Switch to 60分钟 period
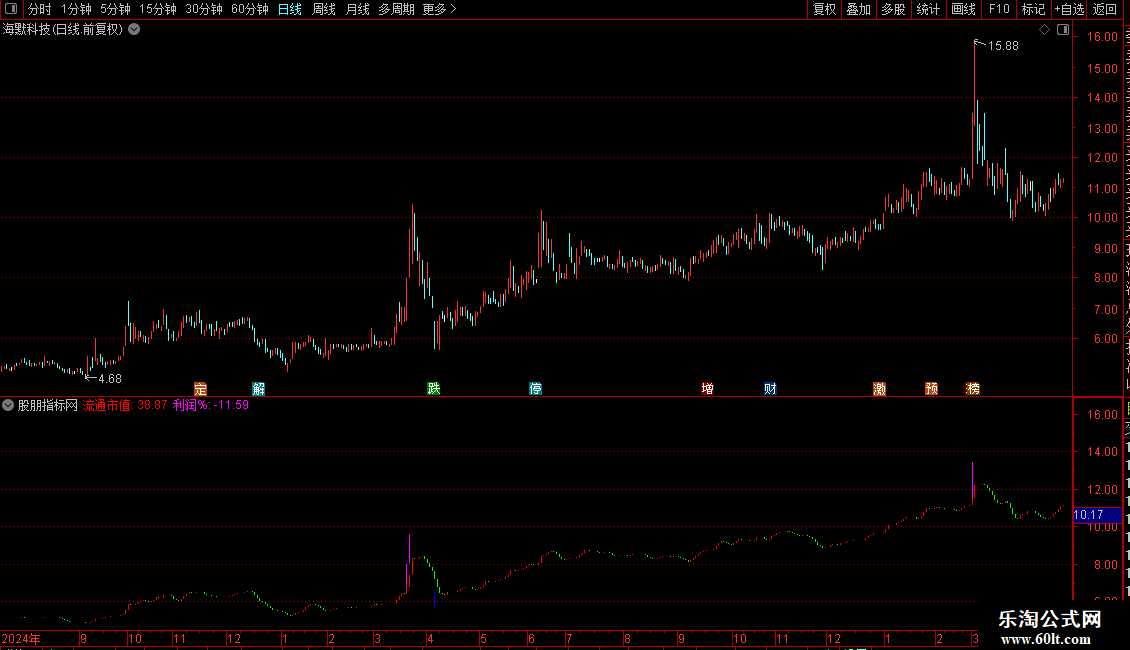The height and width of the screenshot is (650, 1130). click(x=250, y=9)
